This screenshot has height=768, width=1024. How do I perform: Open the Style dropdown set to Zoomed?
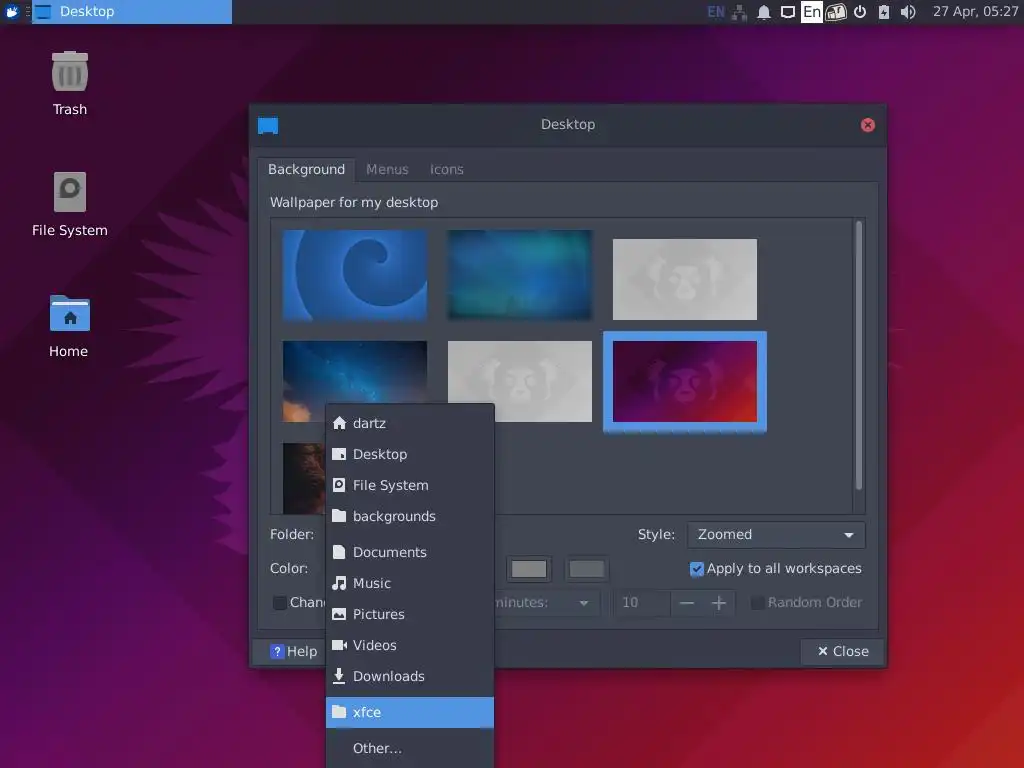tap(776, 534)
